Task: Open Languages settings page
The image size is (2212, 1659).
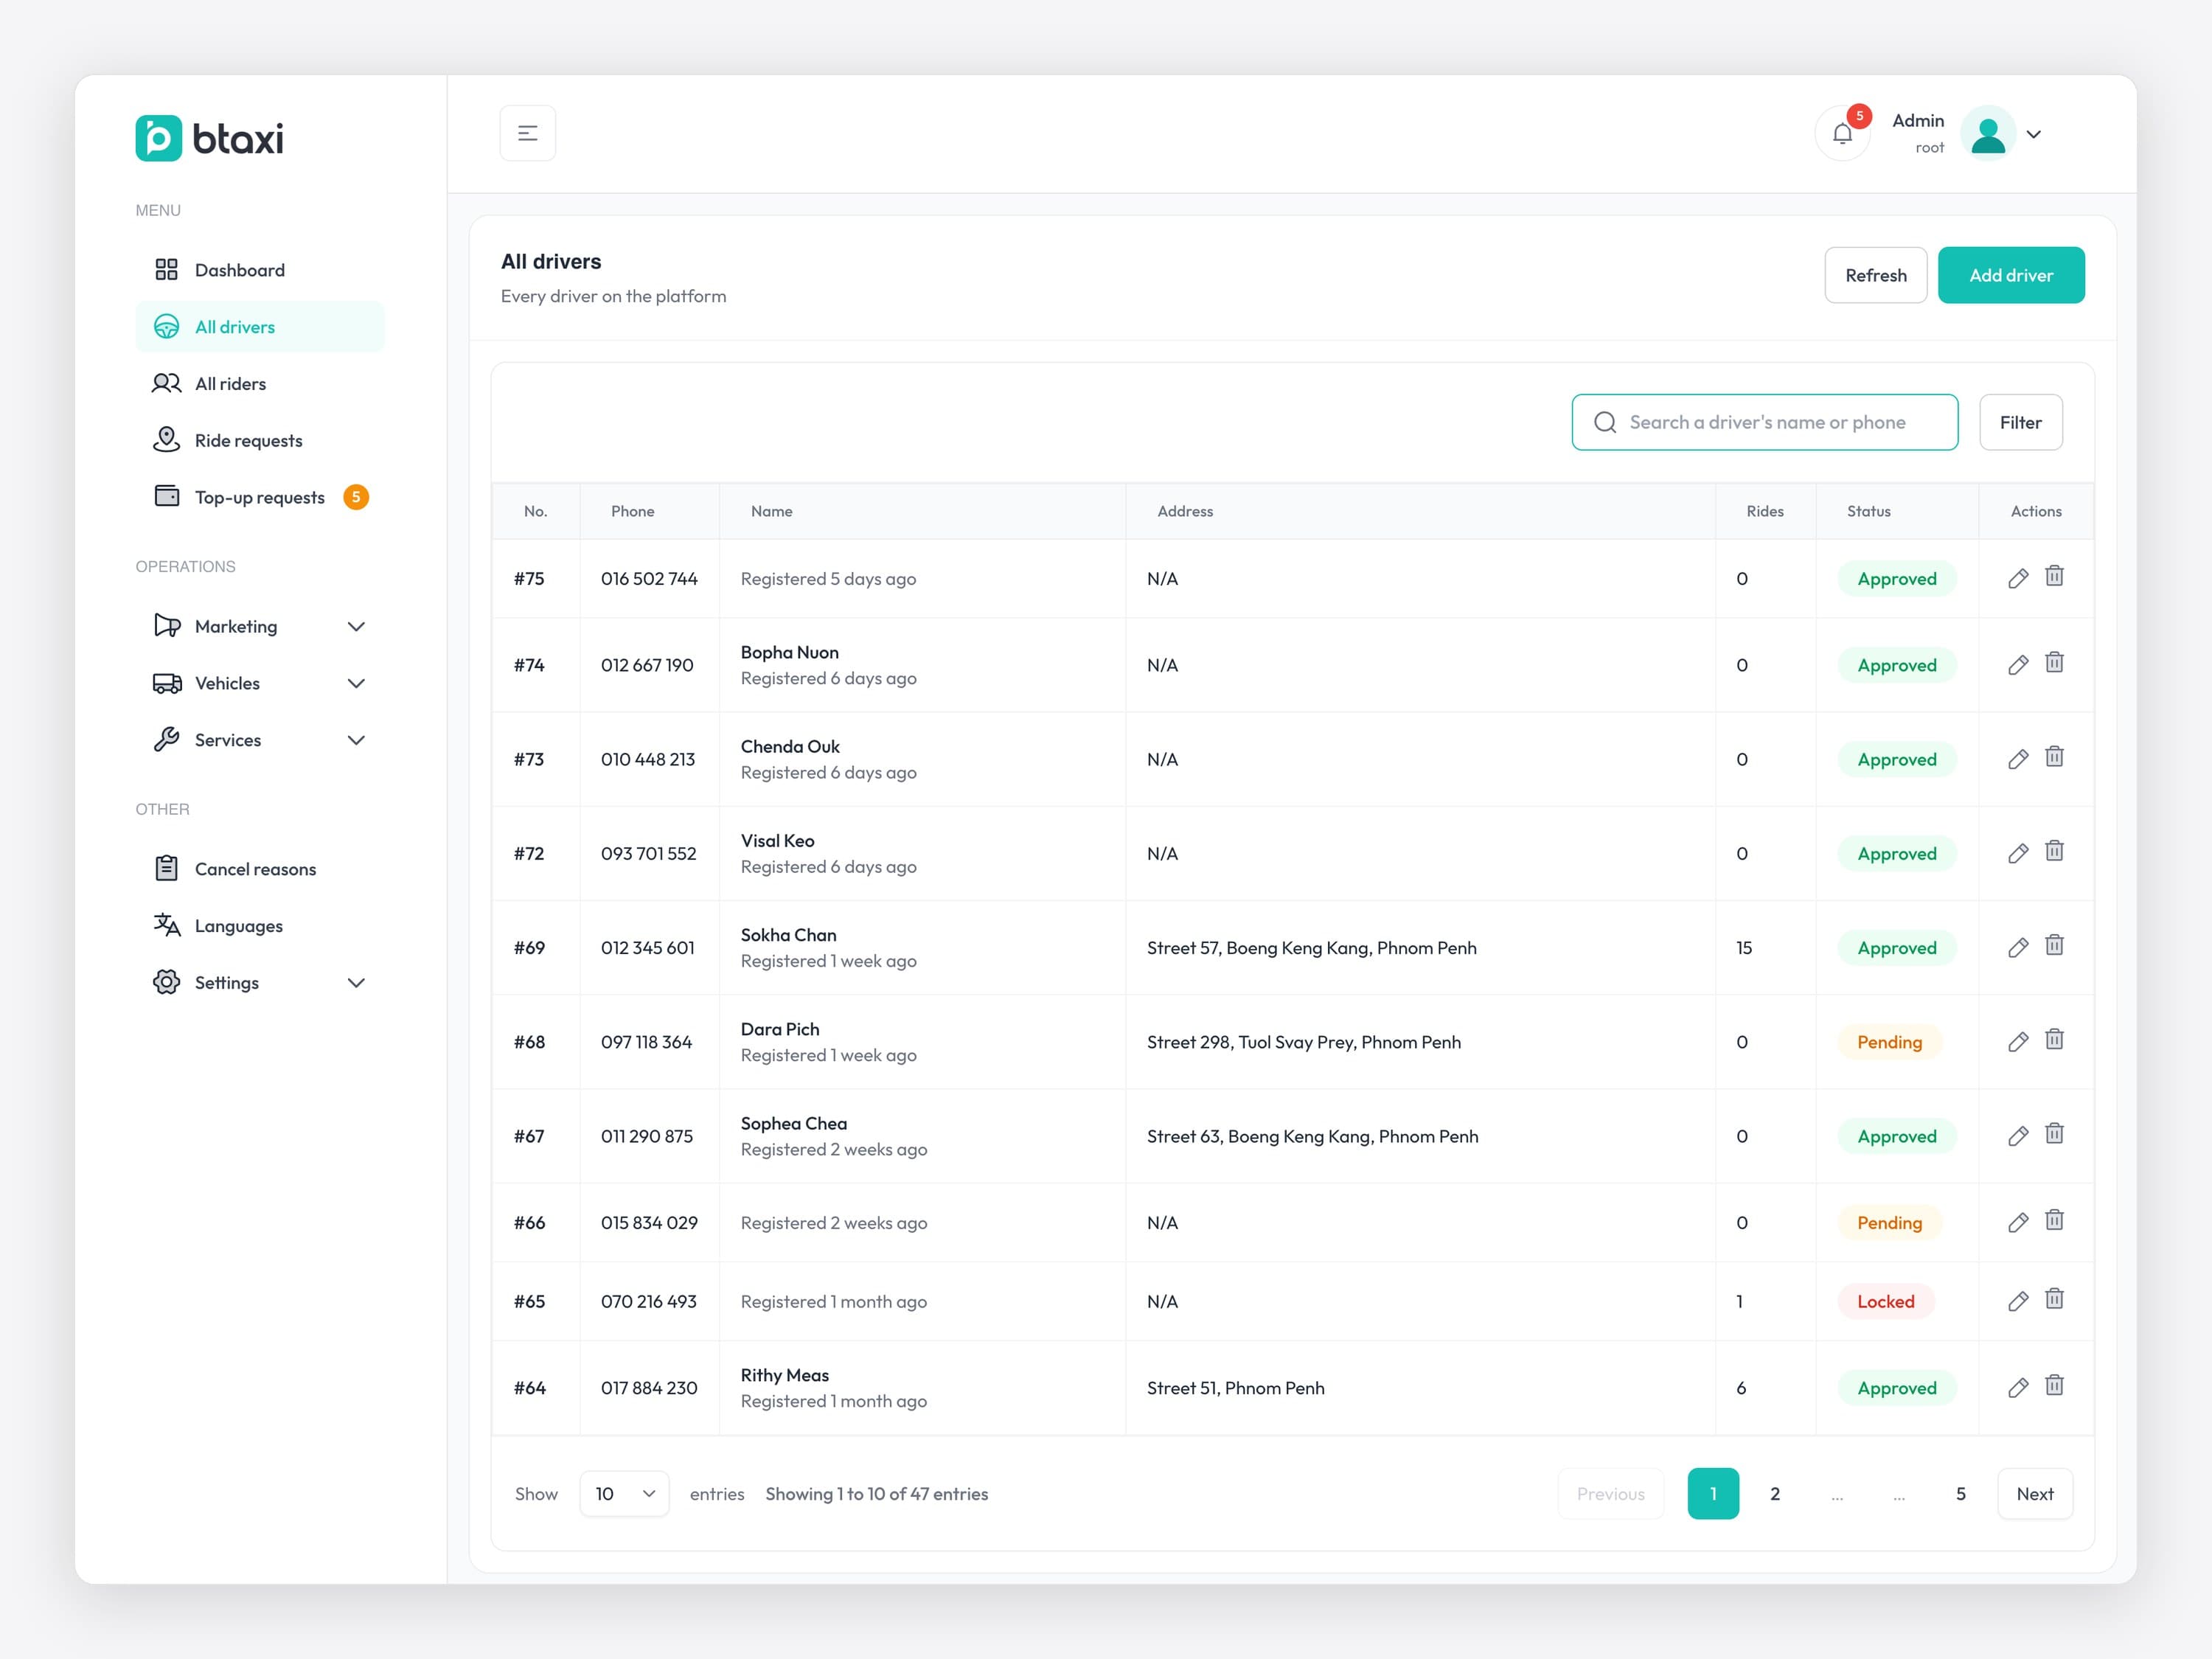Action: [x=260, y=926]
